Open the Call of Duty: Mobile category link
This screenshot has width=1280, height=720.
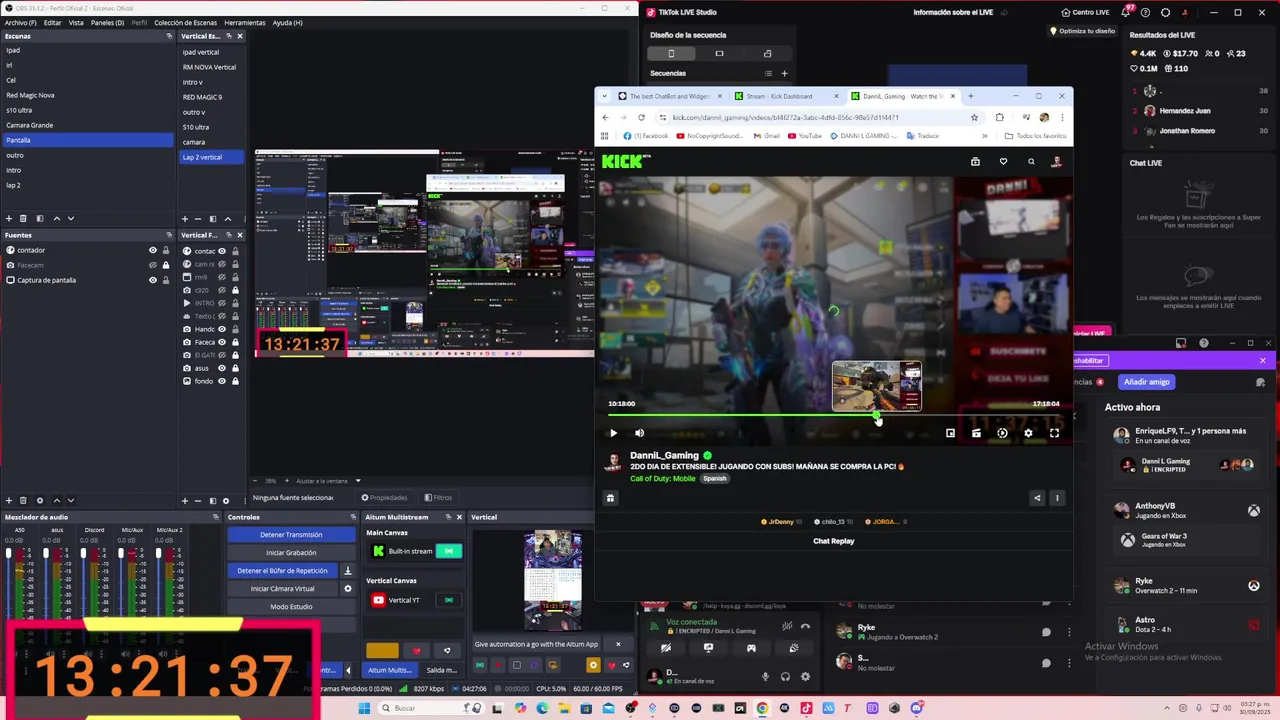[x=663, y=478]
